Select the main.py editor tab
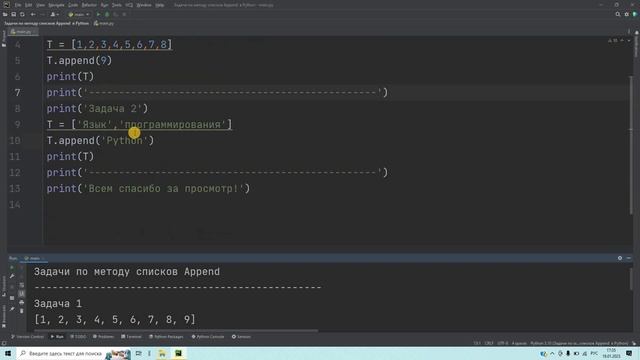This screenshot has width=640, height=360. [23, 31]
